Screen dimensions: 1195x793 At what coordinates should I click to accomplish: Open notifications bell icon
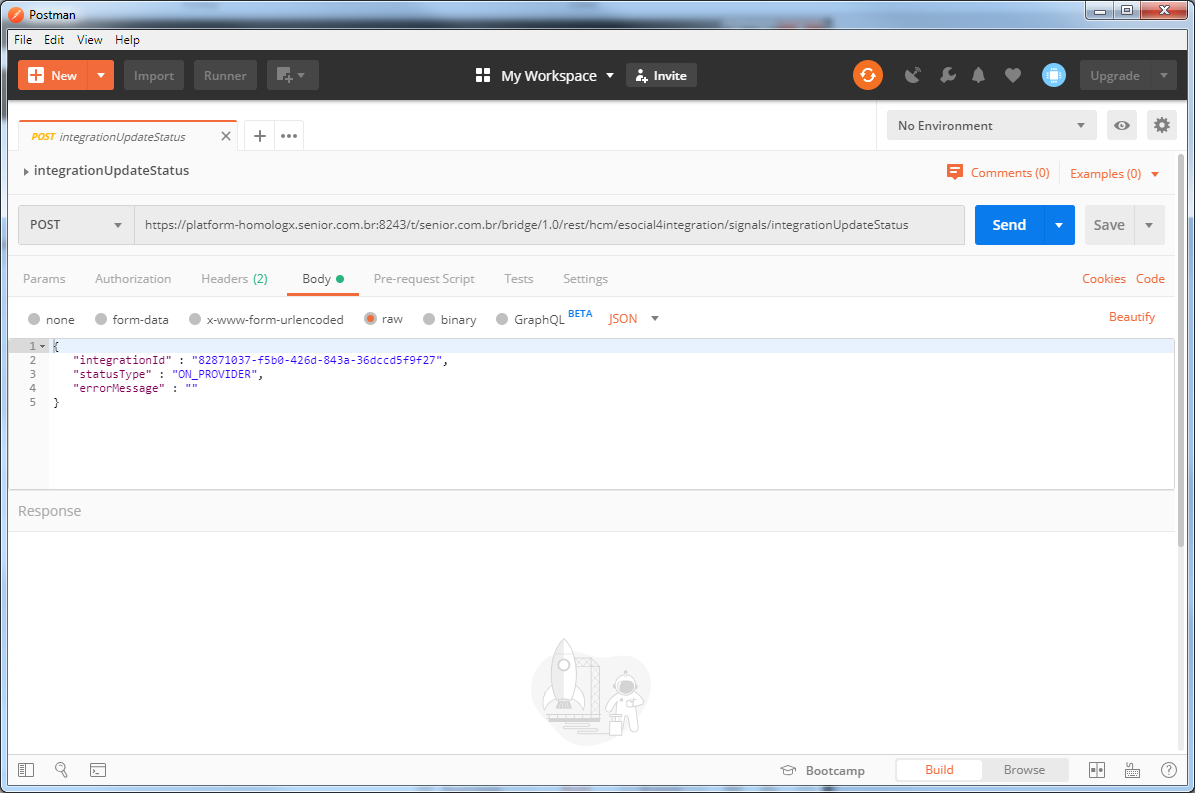tap(979, 75)
